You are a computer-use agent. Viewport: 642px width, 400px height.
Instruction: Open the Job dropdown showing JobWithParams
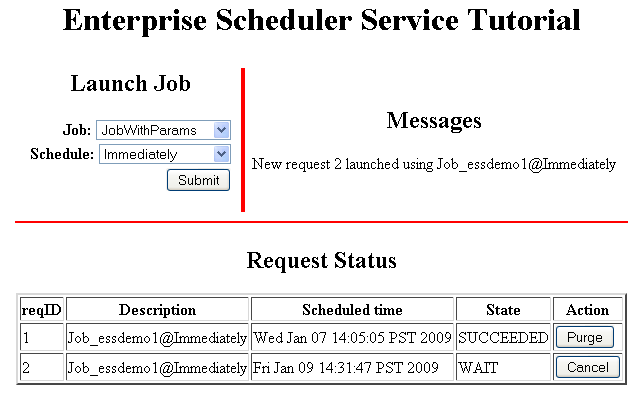tap(163, 130)
